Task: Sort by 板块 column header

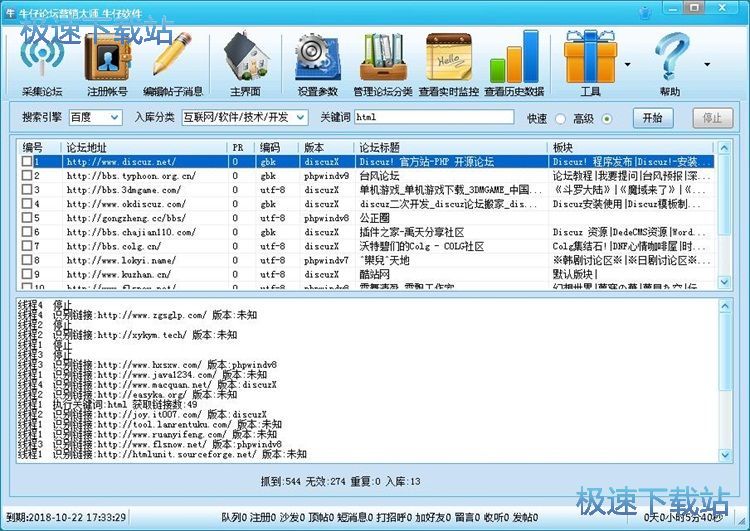Action: [x=631, y=147]
